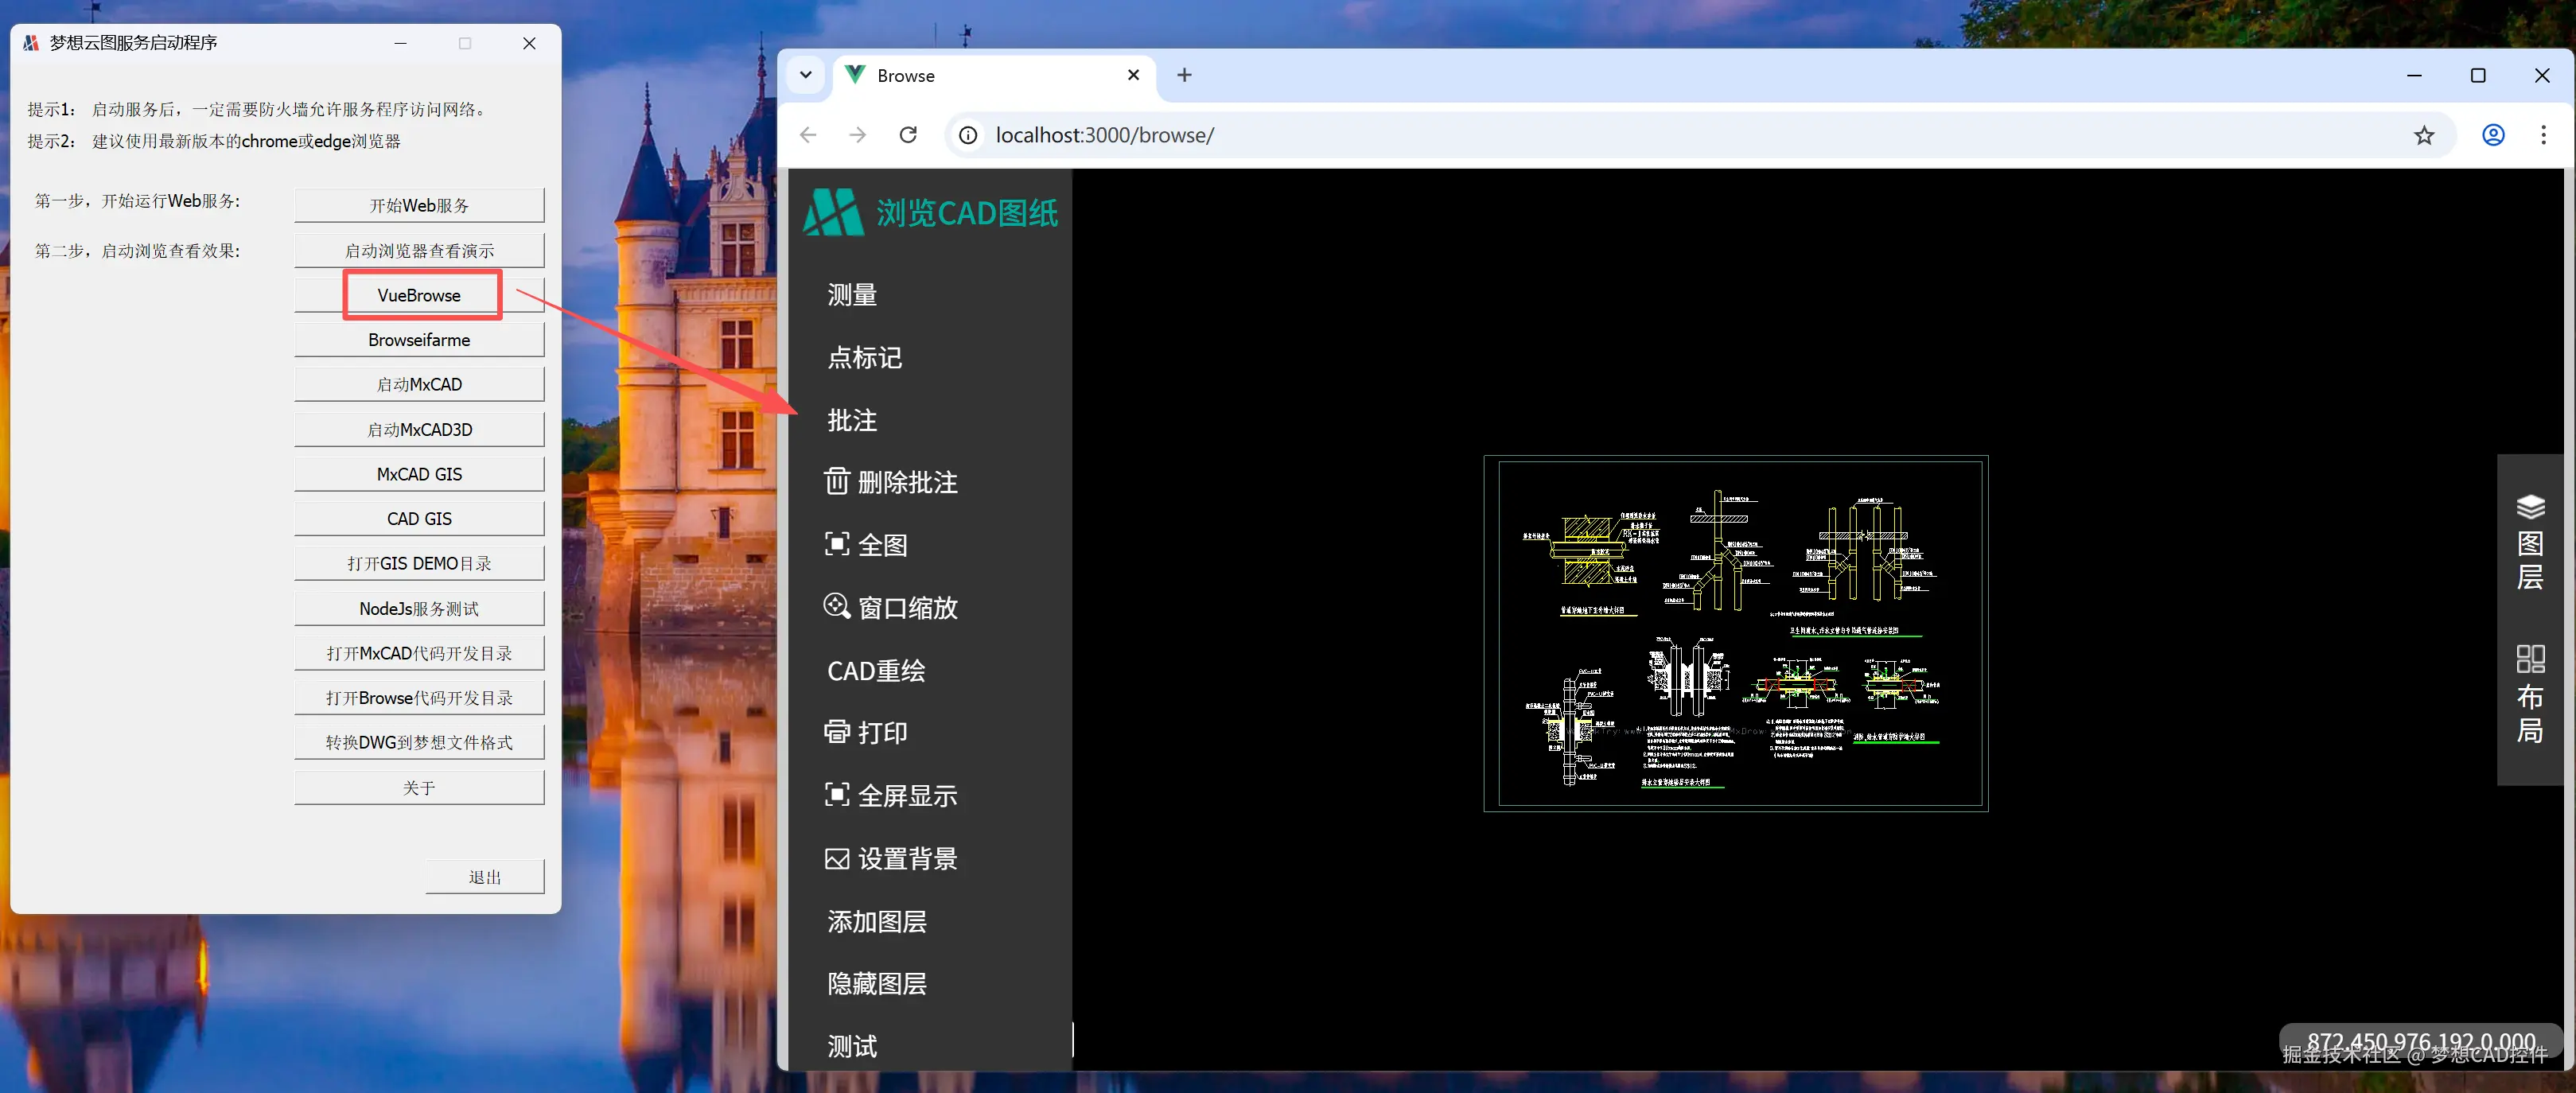Activate the fullscreen display (全屏显示) icon
The height and width of the screenshot is (1093, 2576).
[836, 795]
